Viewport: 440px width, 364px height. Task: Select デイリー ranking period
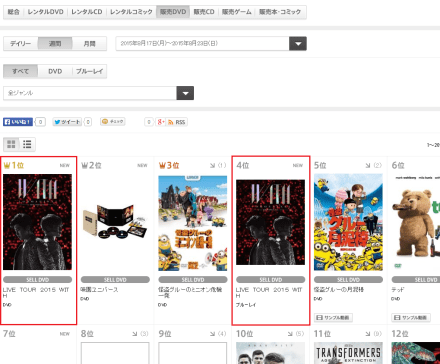click(x=21, y=44)
